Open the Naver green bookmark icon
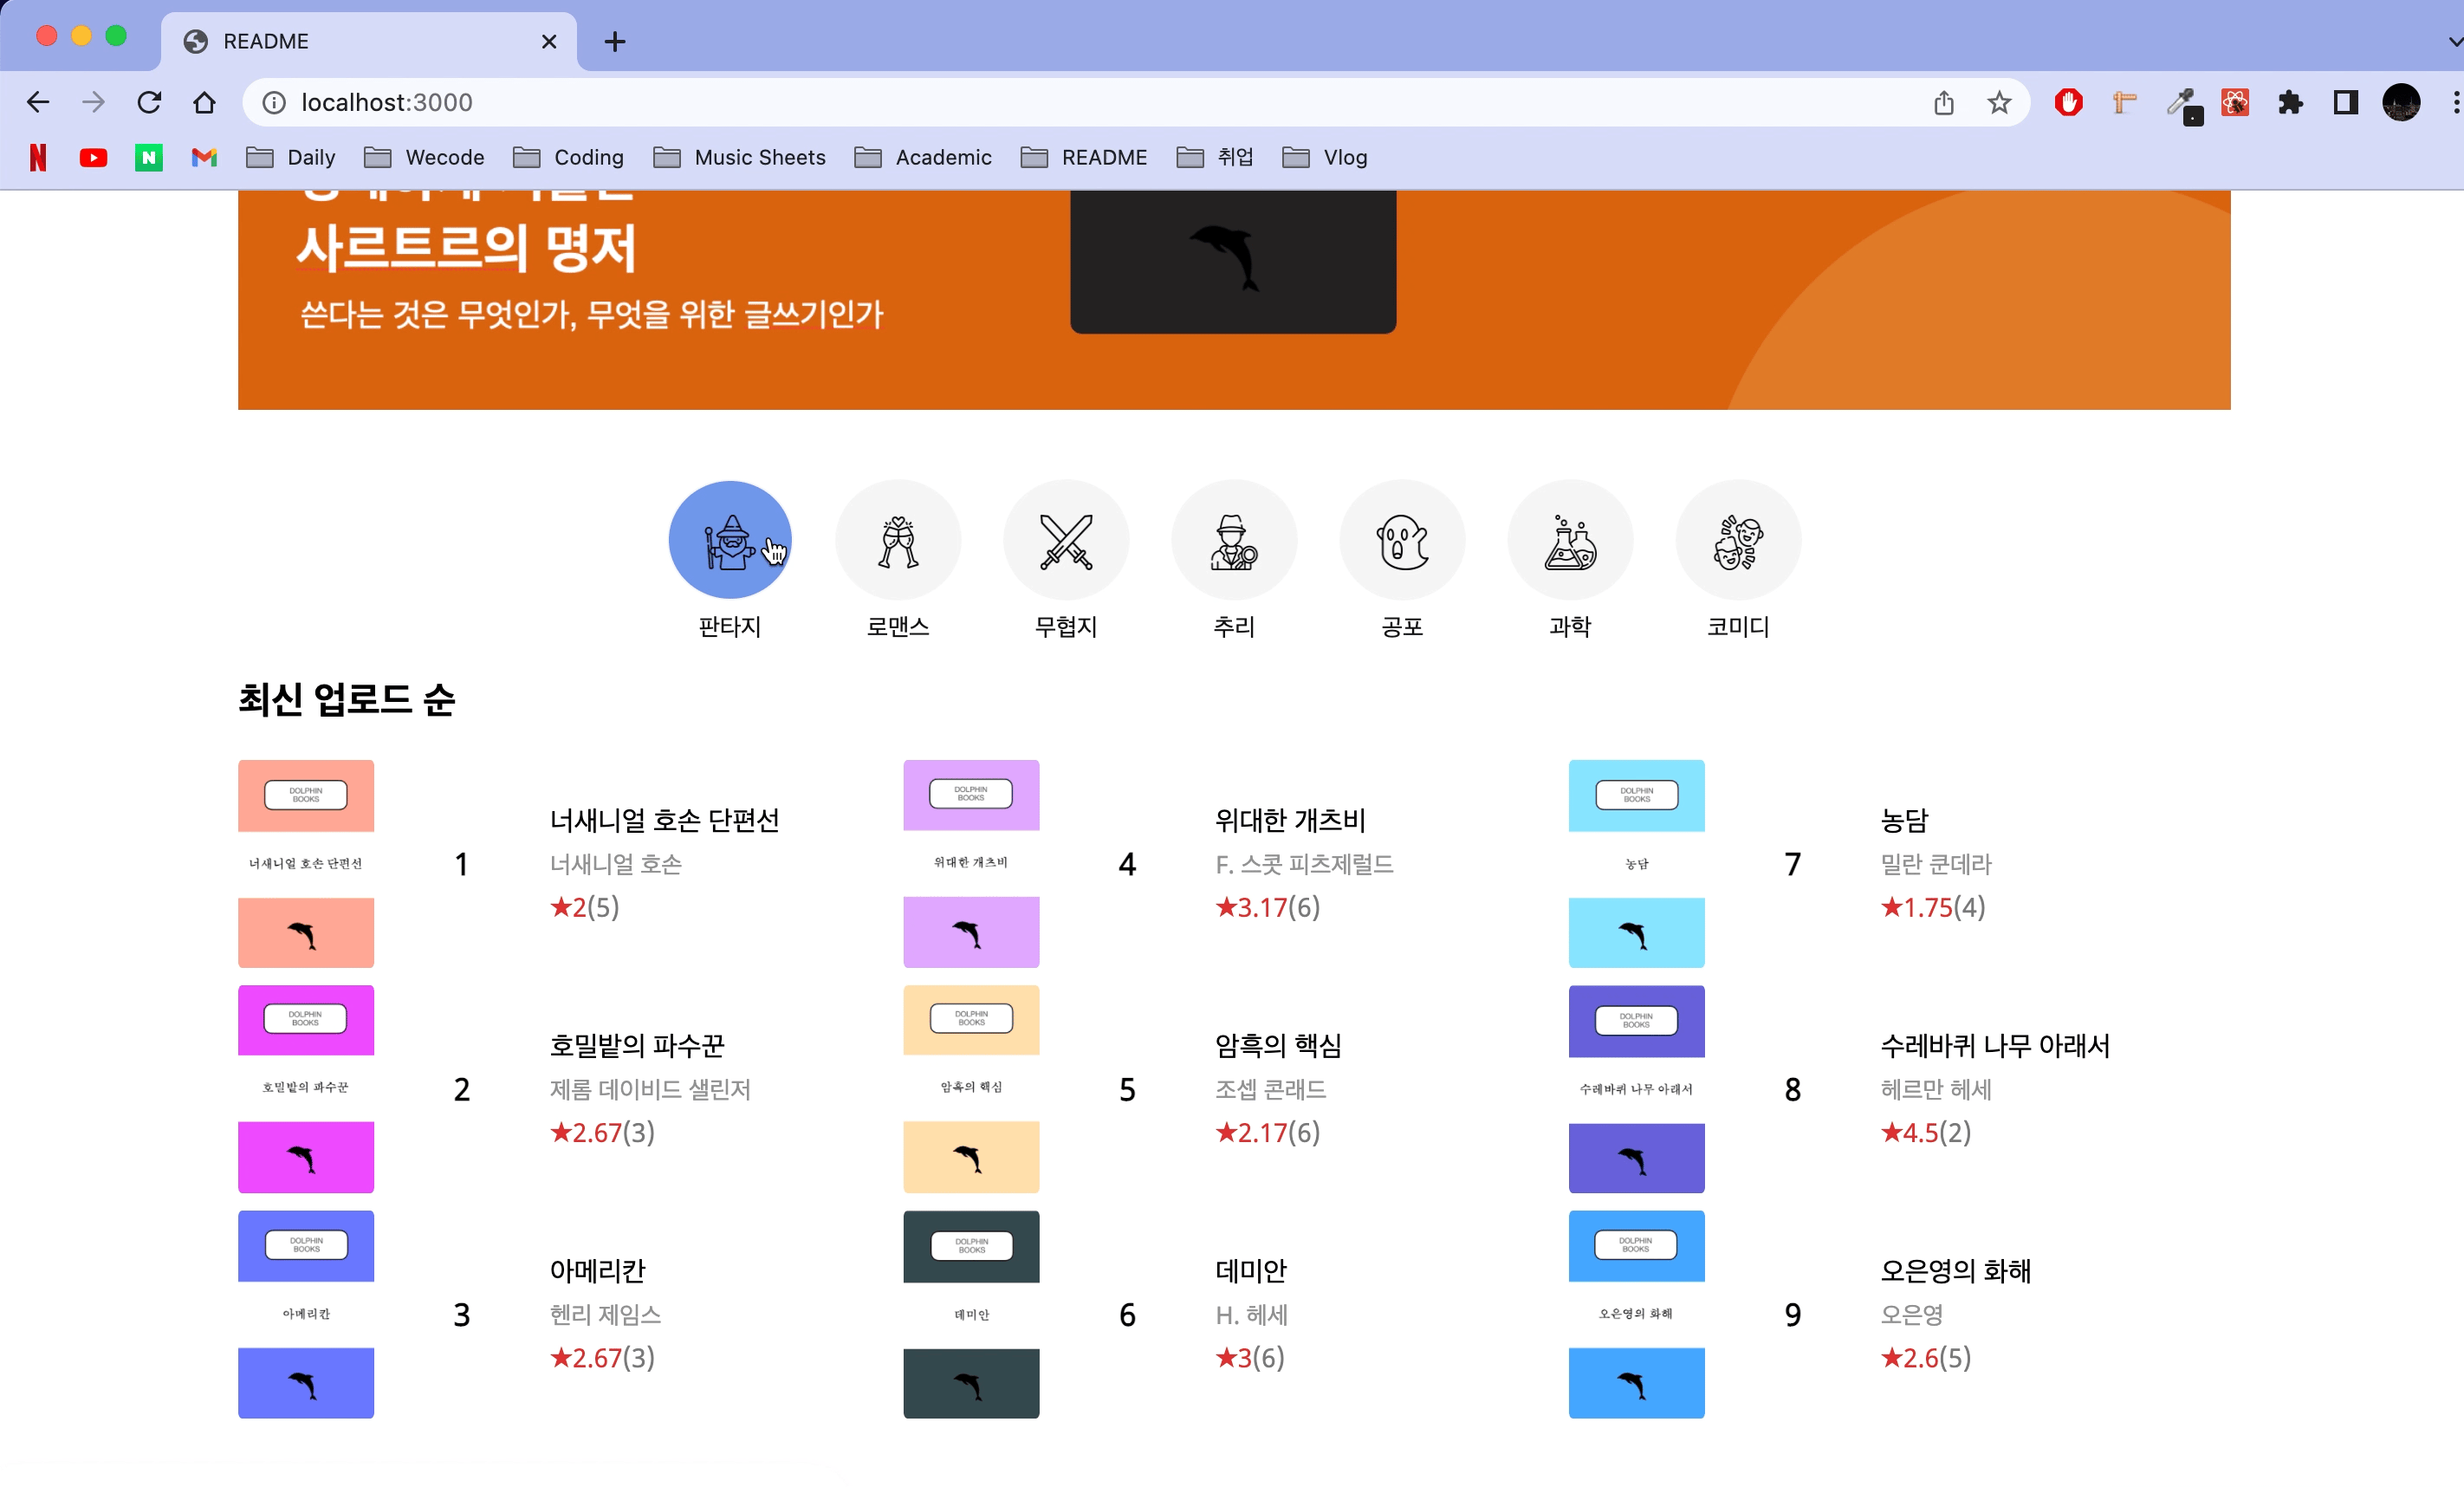This screenshot has height=1487, width=2464. tap(149, 157)
